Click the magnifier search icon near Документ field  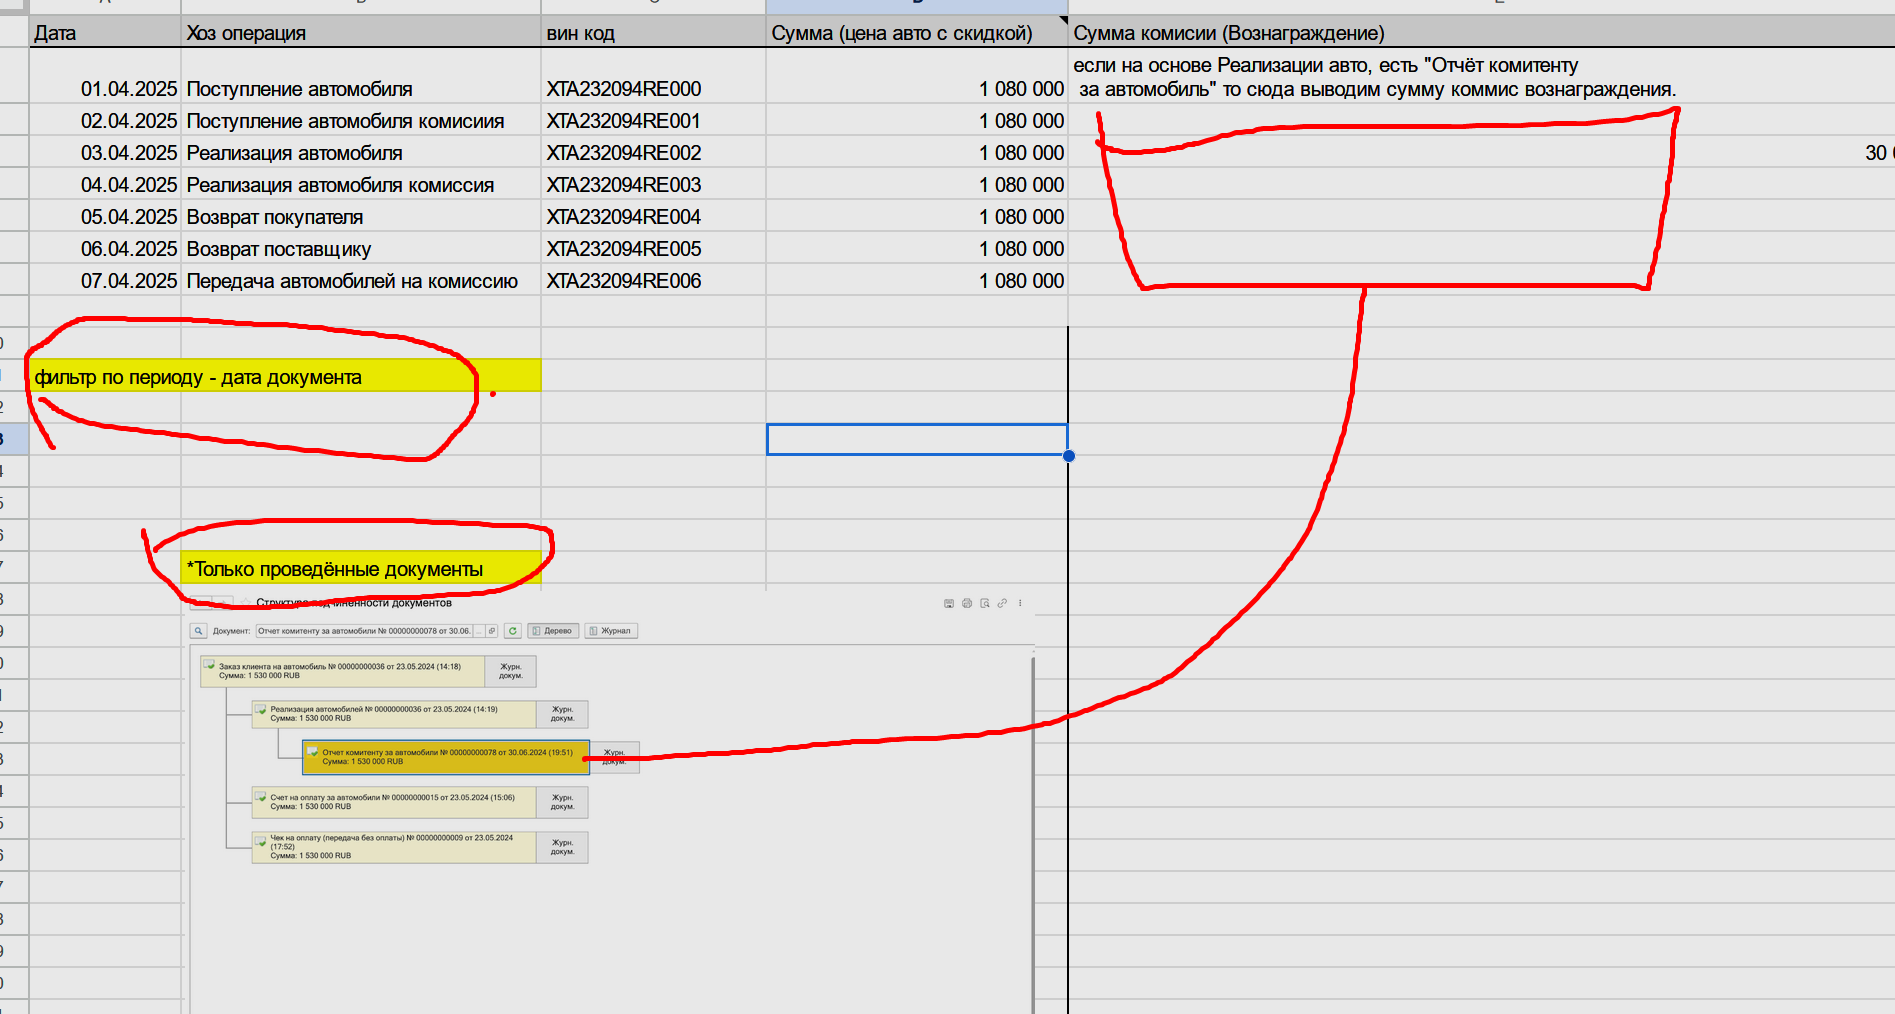pos(198,631)
